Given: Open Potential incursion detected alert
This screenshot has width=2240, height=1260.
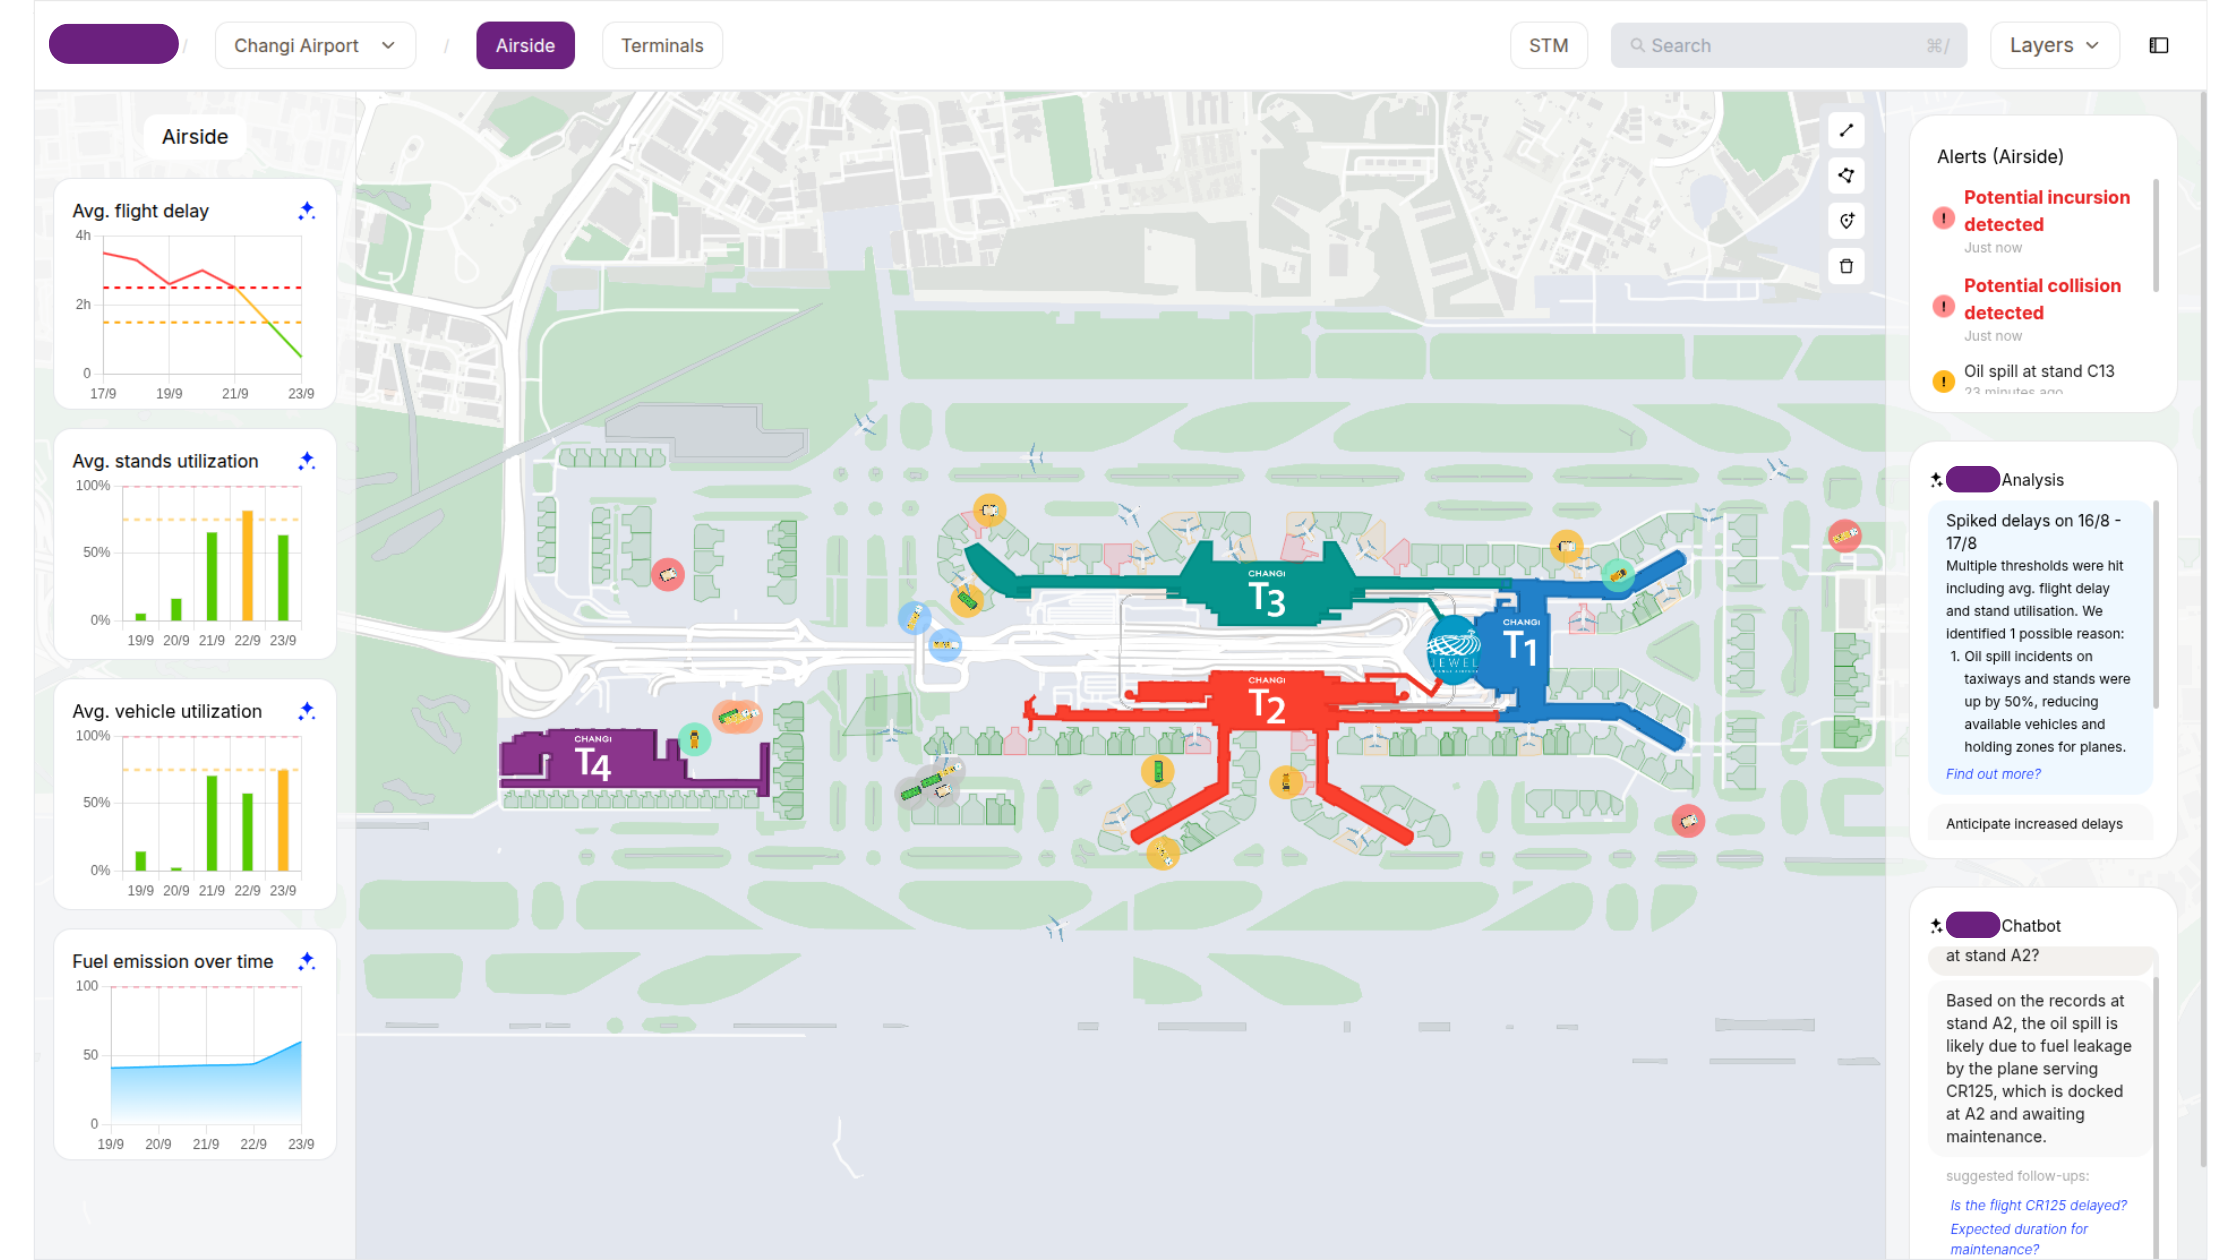Looking at the screenshot, I should [2046, 211].
